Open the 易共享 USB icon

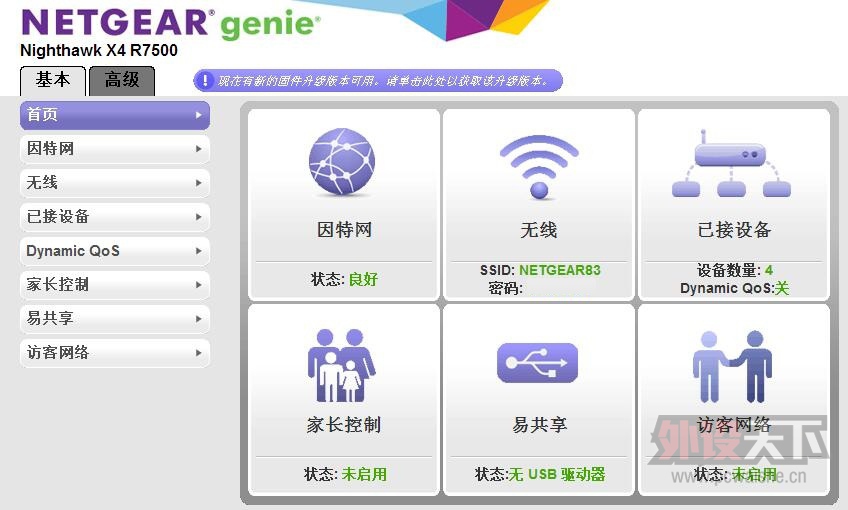537,362
